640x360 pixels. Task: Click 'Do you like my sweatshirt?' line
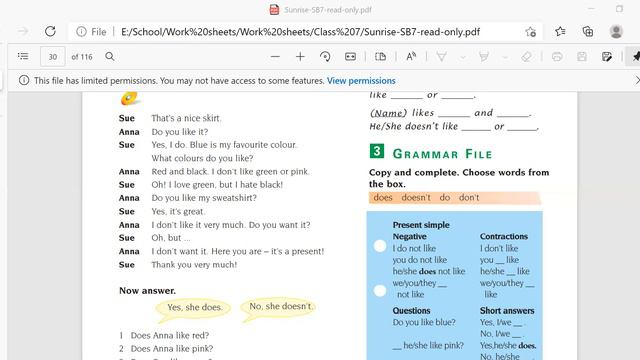pos(204,198)
